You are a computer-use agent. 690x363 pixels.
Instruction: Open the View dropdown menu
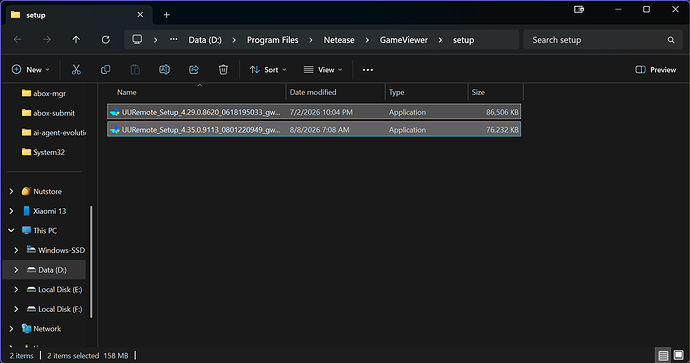tap(323, 70)
